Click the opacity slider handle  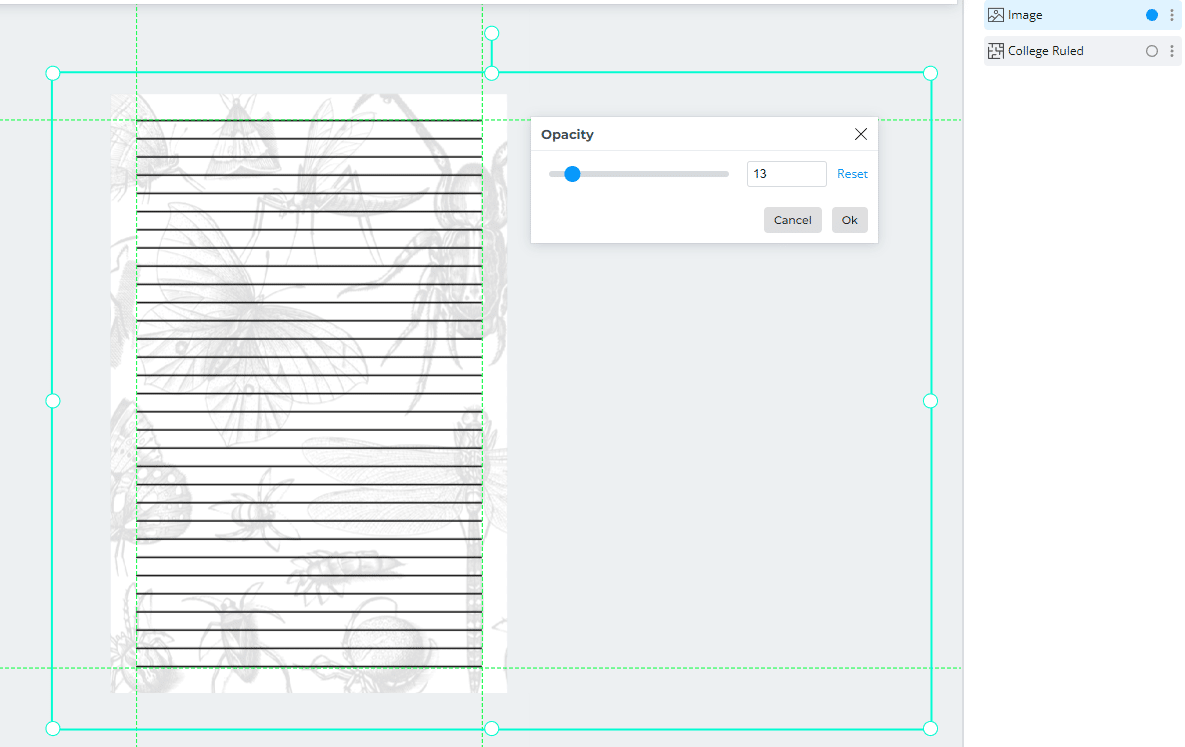(x=572, y=174)
